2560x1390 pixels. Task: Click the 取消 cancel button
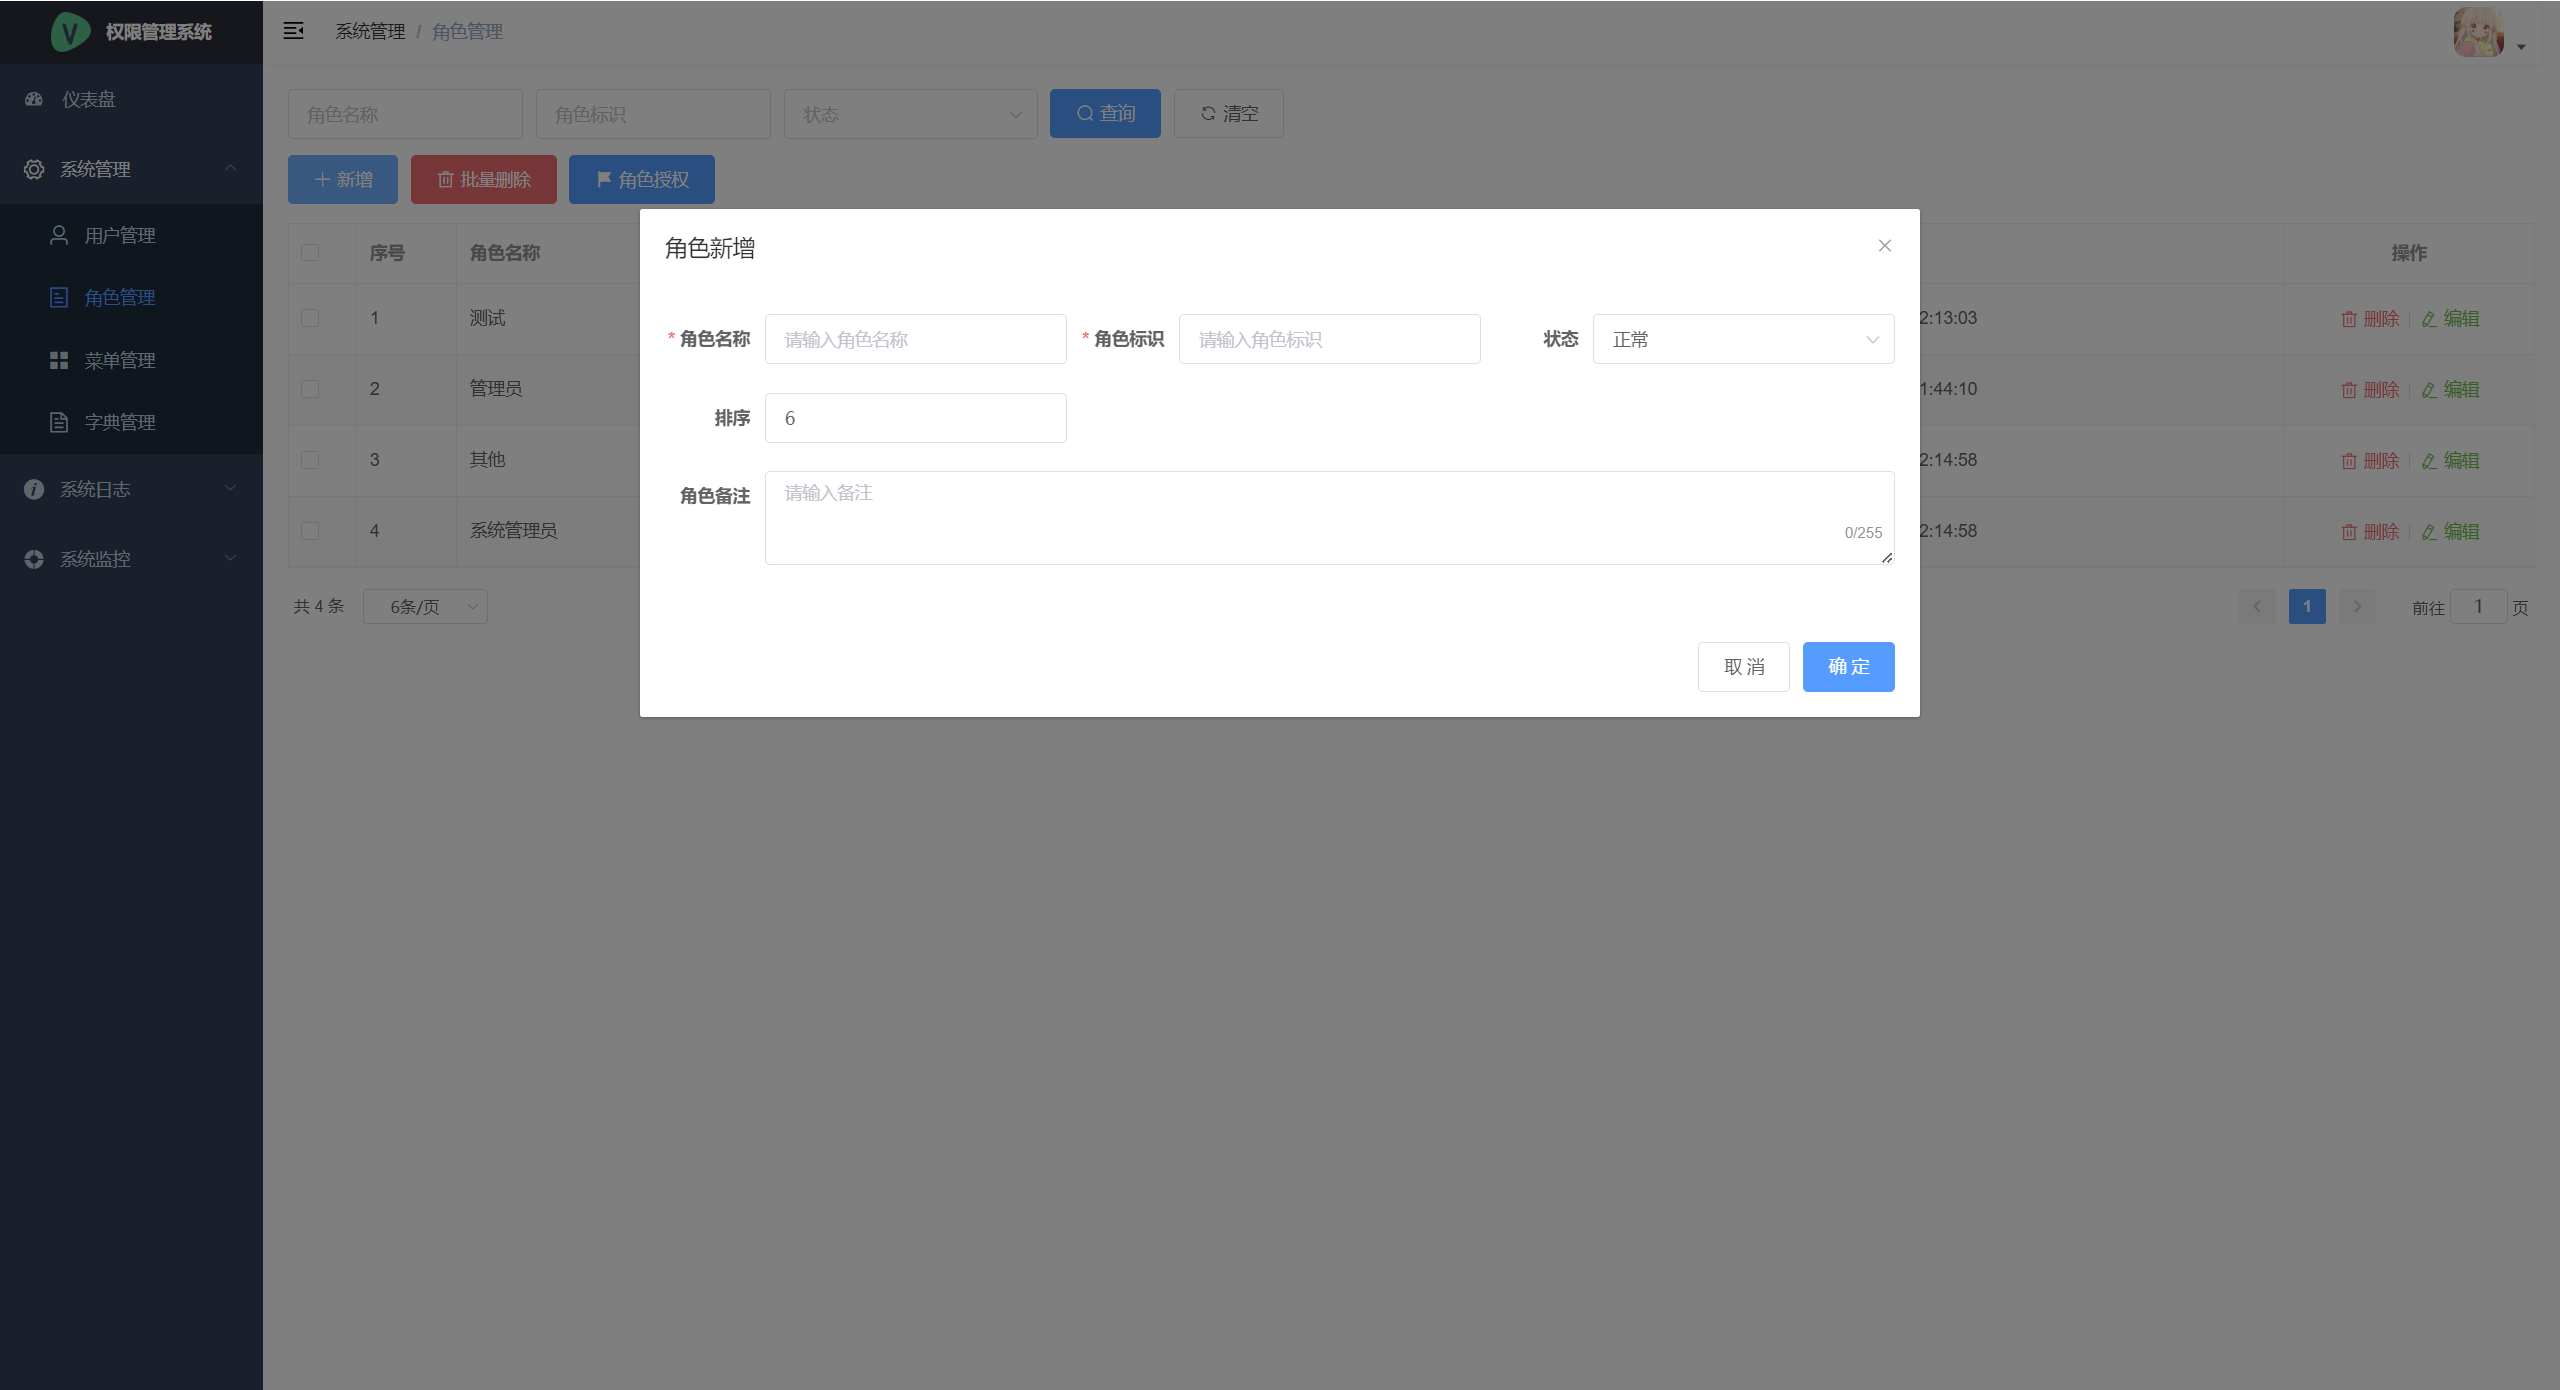[1743, 667]
